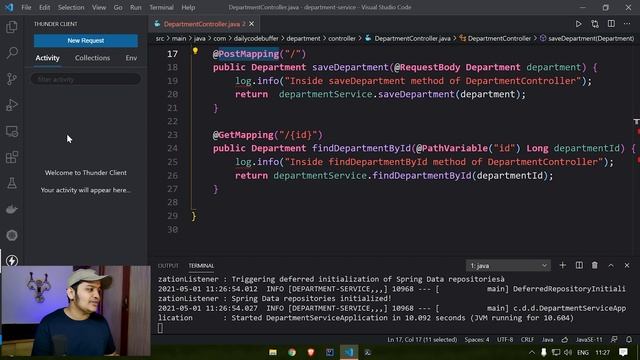Maximize the terminal panel with chevron up
This screenshot has width=640, height=360.
pos(611,265)
